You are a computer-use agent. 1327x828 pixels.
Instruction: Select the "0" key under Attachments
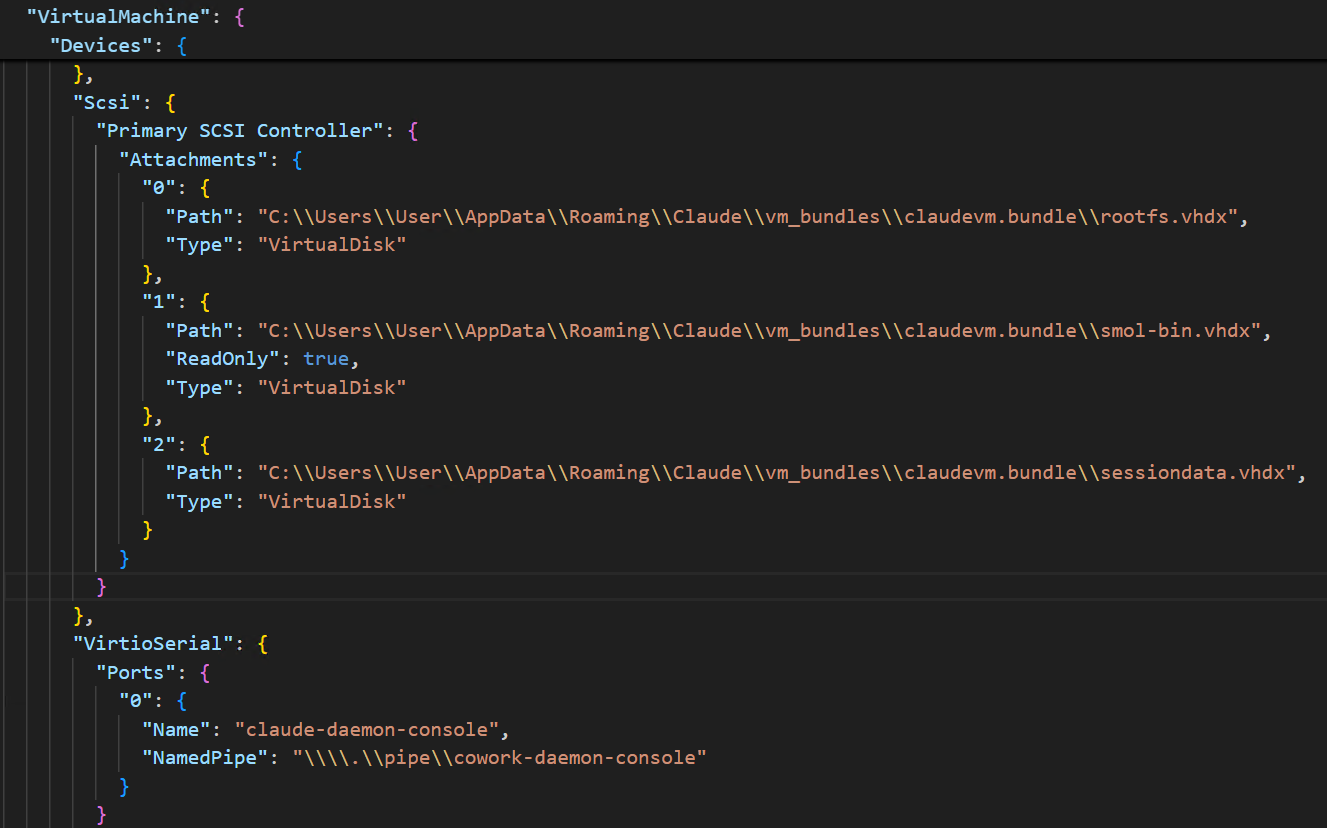click(159, 188)
